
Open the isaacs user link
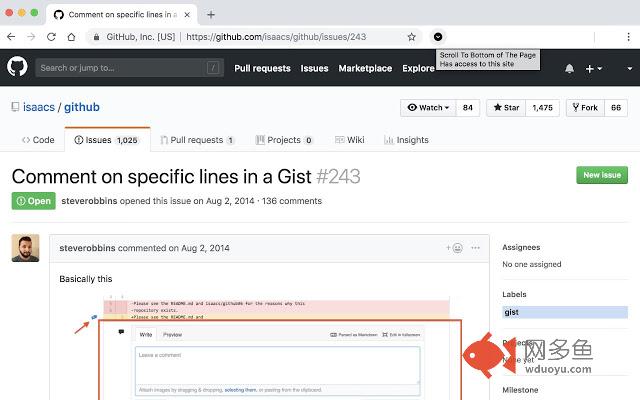(x=39, y=107)
